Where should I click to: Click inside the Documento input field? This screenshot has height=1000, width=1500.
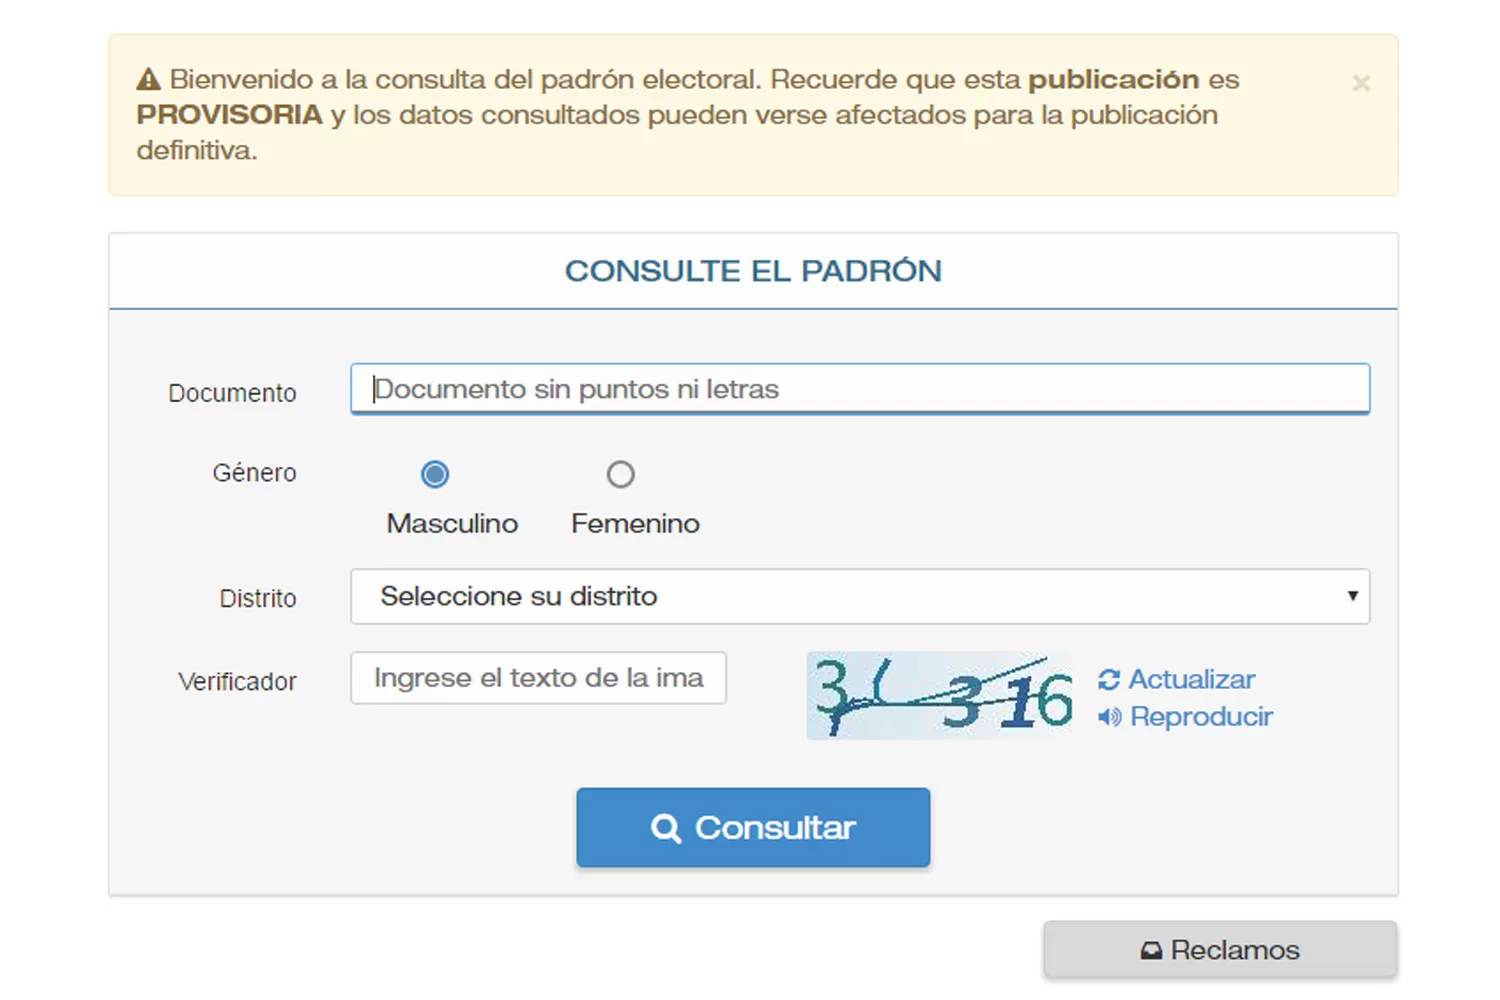click(x=860, y=389)
